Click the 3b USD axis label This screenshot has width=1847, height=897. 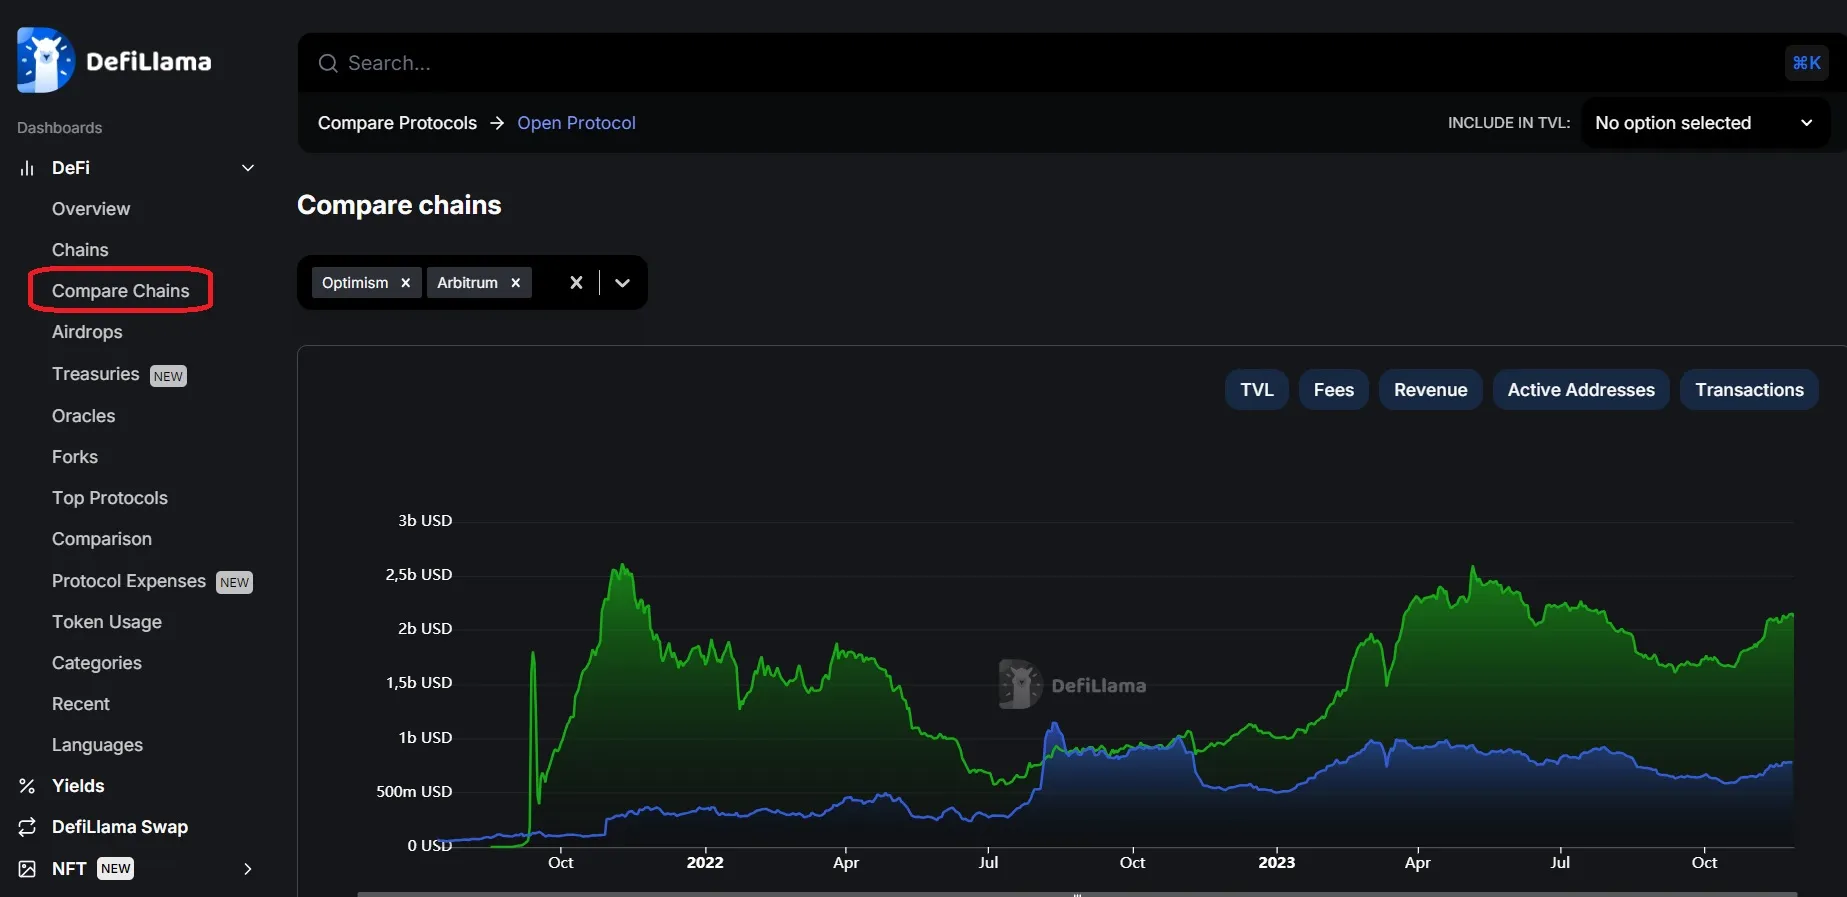(425, 521)
